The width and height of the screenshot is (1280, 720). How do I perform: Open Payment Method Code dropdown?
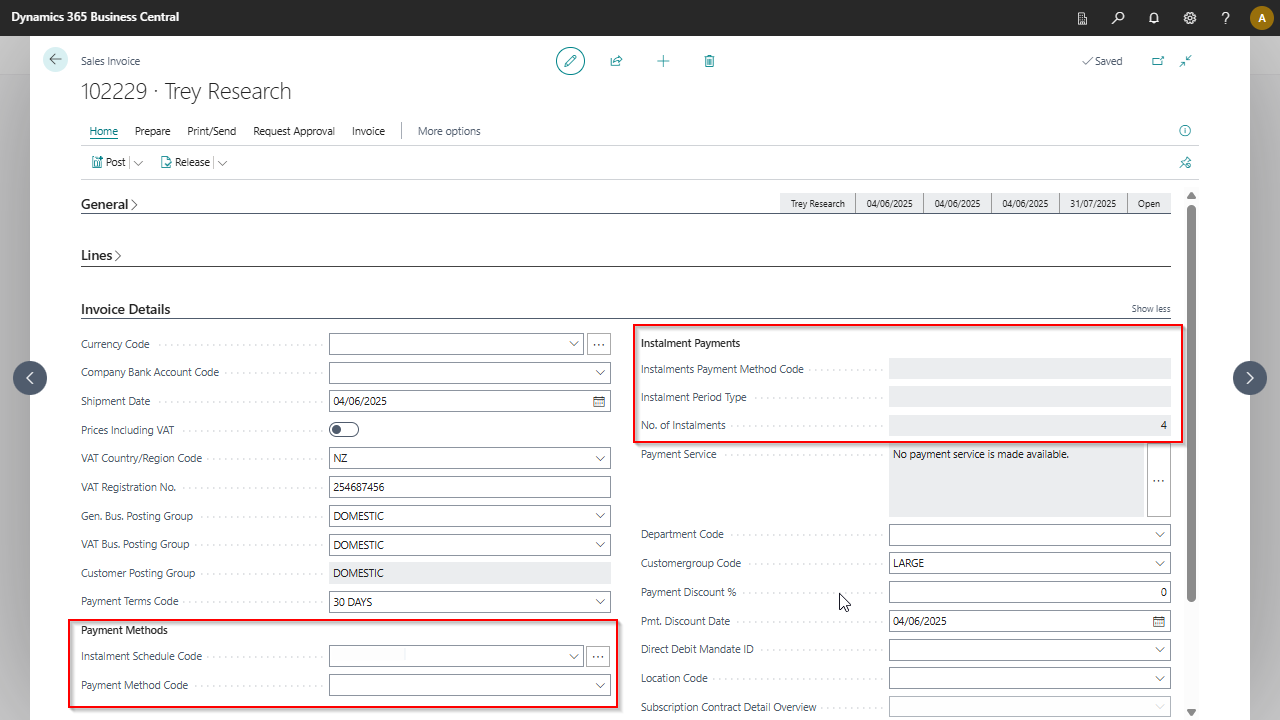click(x=600, y=685)
